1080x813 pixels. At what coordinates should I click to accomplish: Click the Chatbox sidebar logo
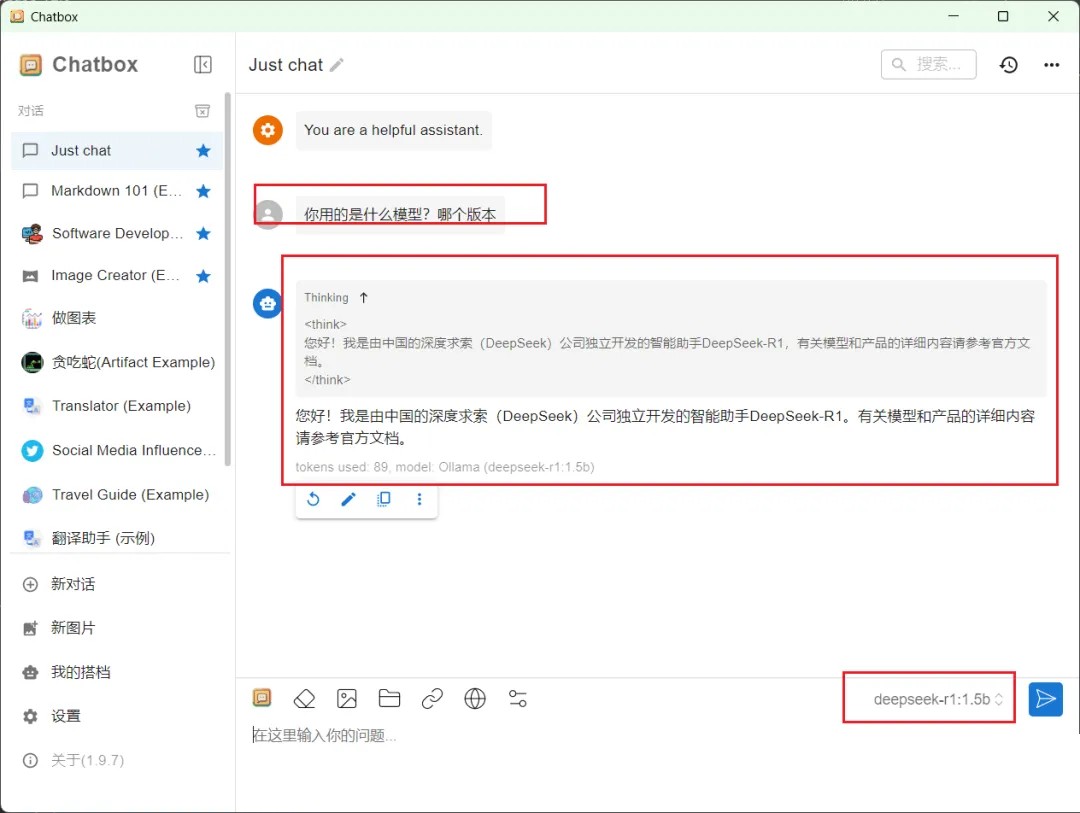coord(31,65)
